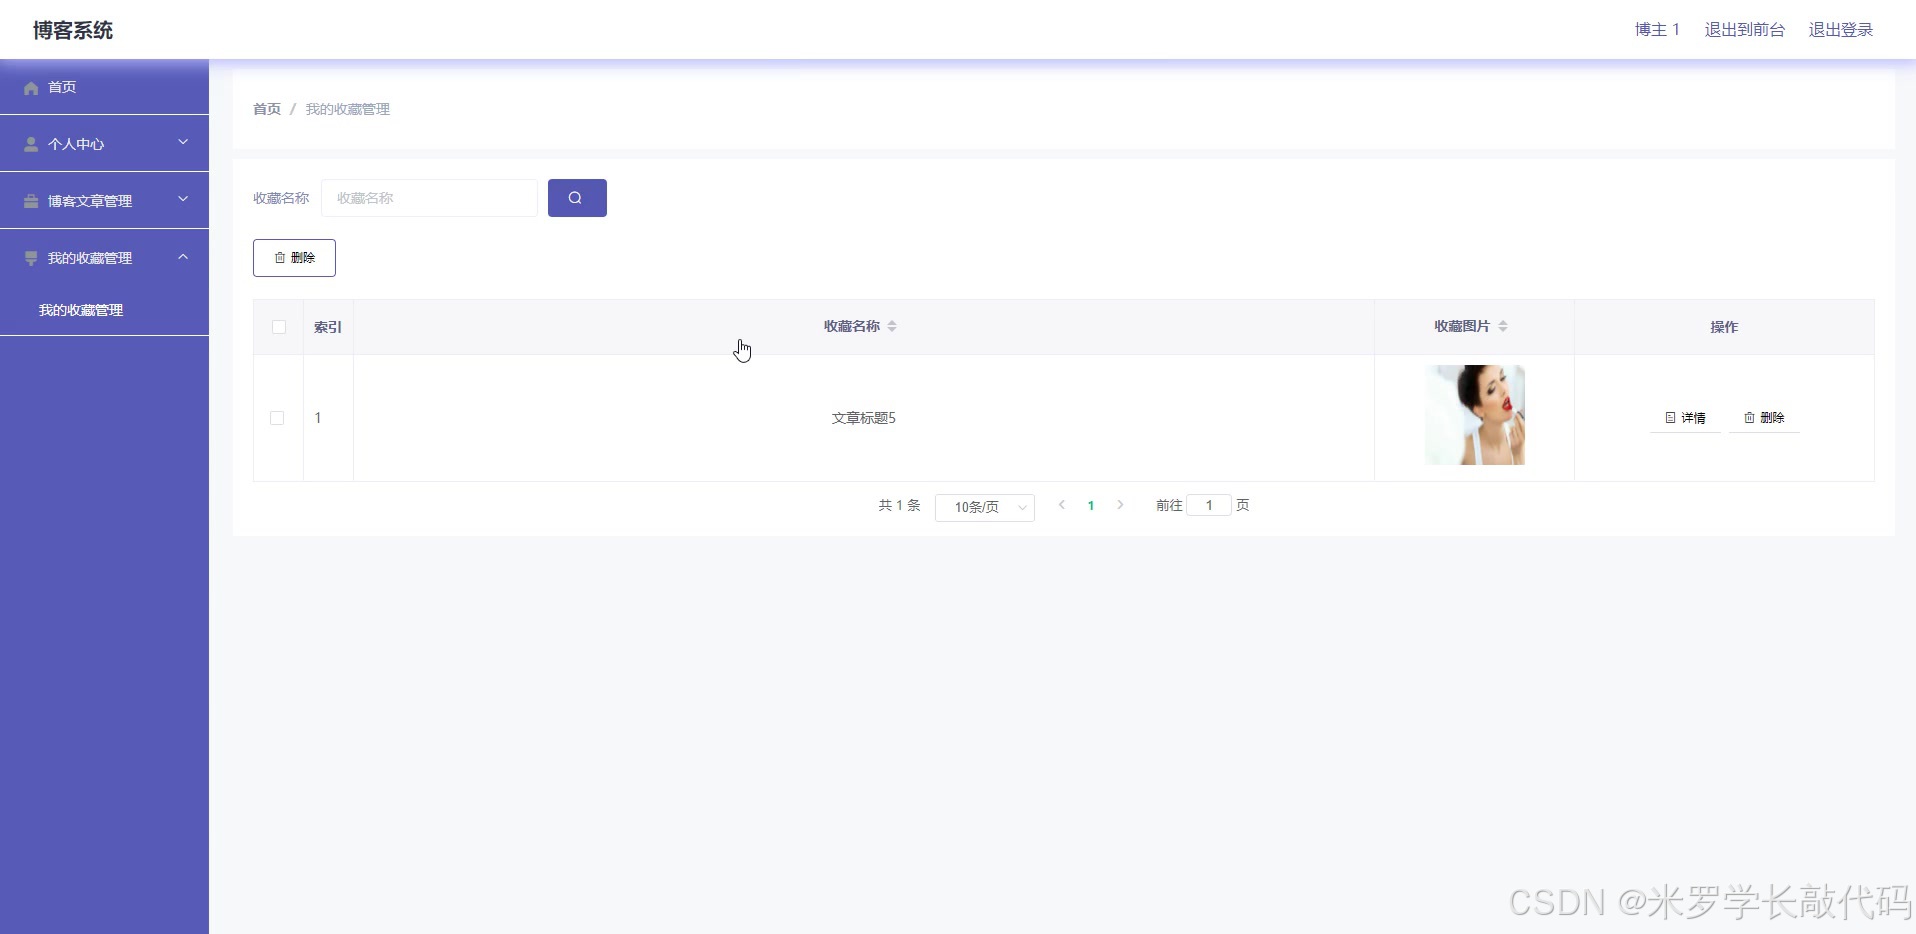The height and width of the screenshot is (934, 1916).
Task: Click the person icon next to 个人中心
Action: coord(31,143)
